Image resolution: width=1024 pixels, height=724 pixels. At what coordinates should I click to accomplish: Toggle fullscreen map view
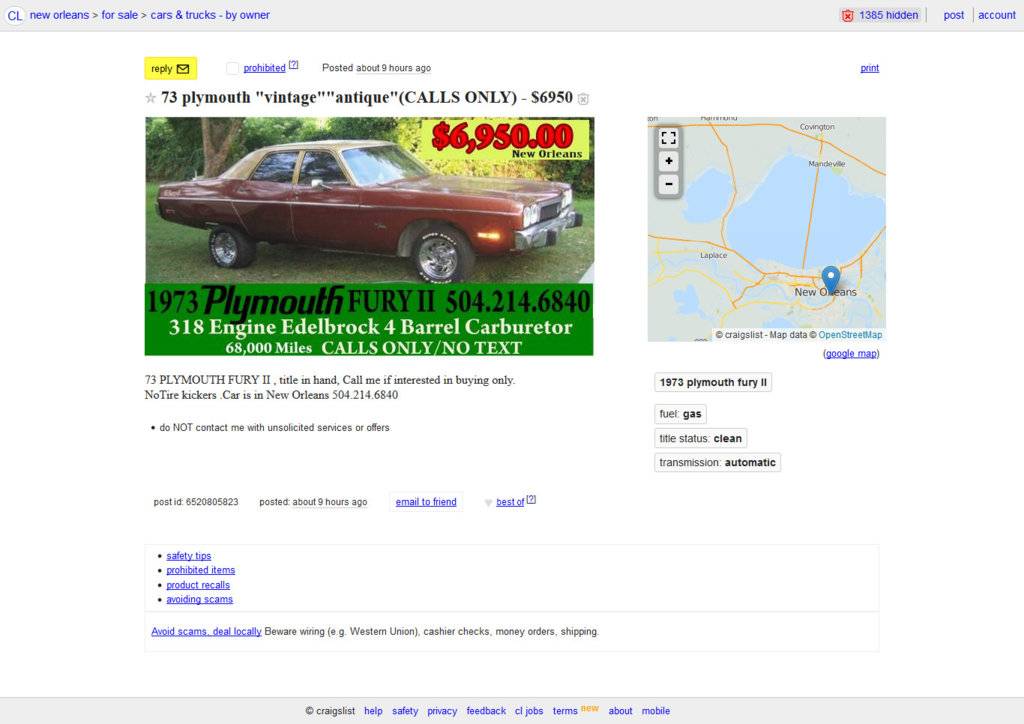tap(668, 138)
